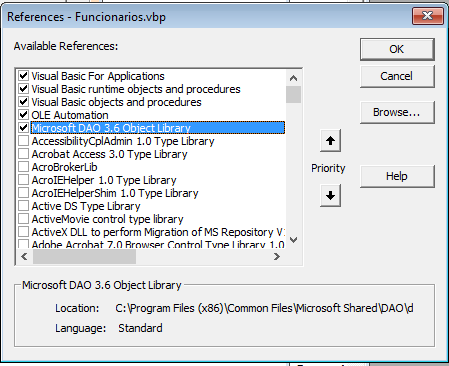Uncheck Visual Basic runtime objects and procedures
The height and width of the screenshot is (366, 449).
[23, 89]
